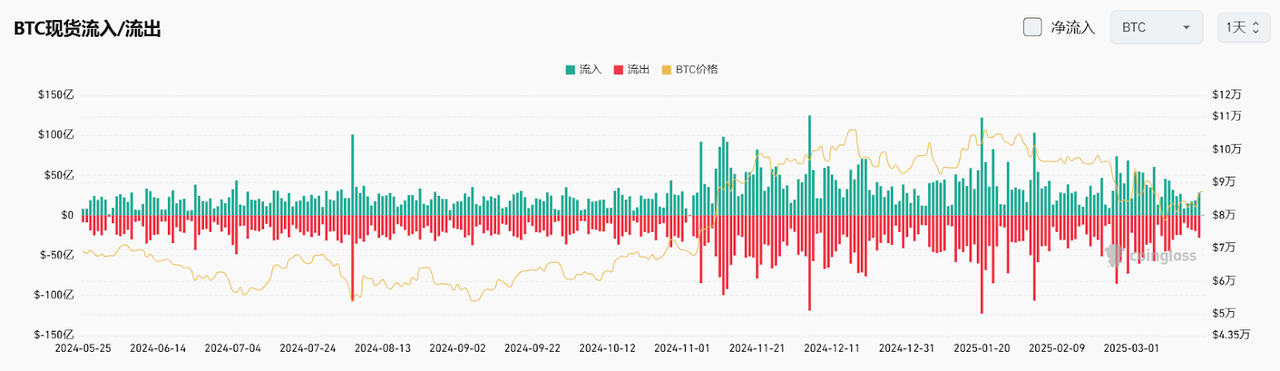The image size is (1280, 371).
Task: Click the 2024-11-01 date axis label
Action: (x=681, y=348)
